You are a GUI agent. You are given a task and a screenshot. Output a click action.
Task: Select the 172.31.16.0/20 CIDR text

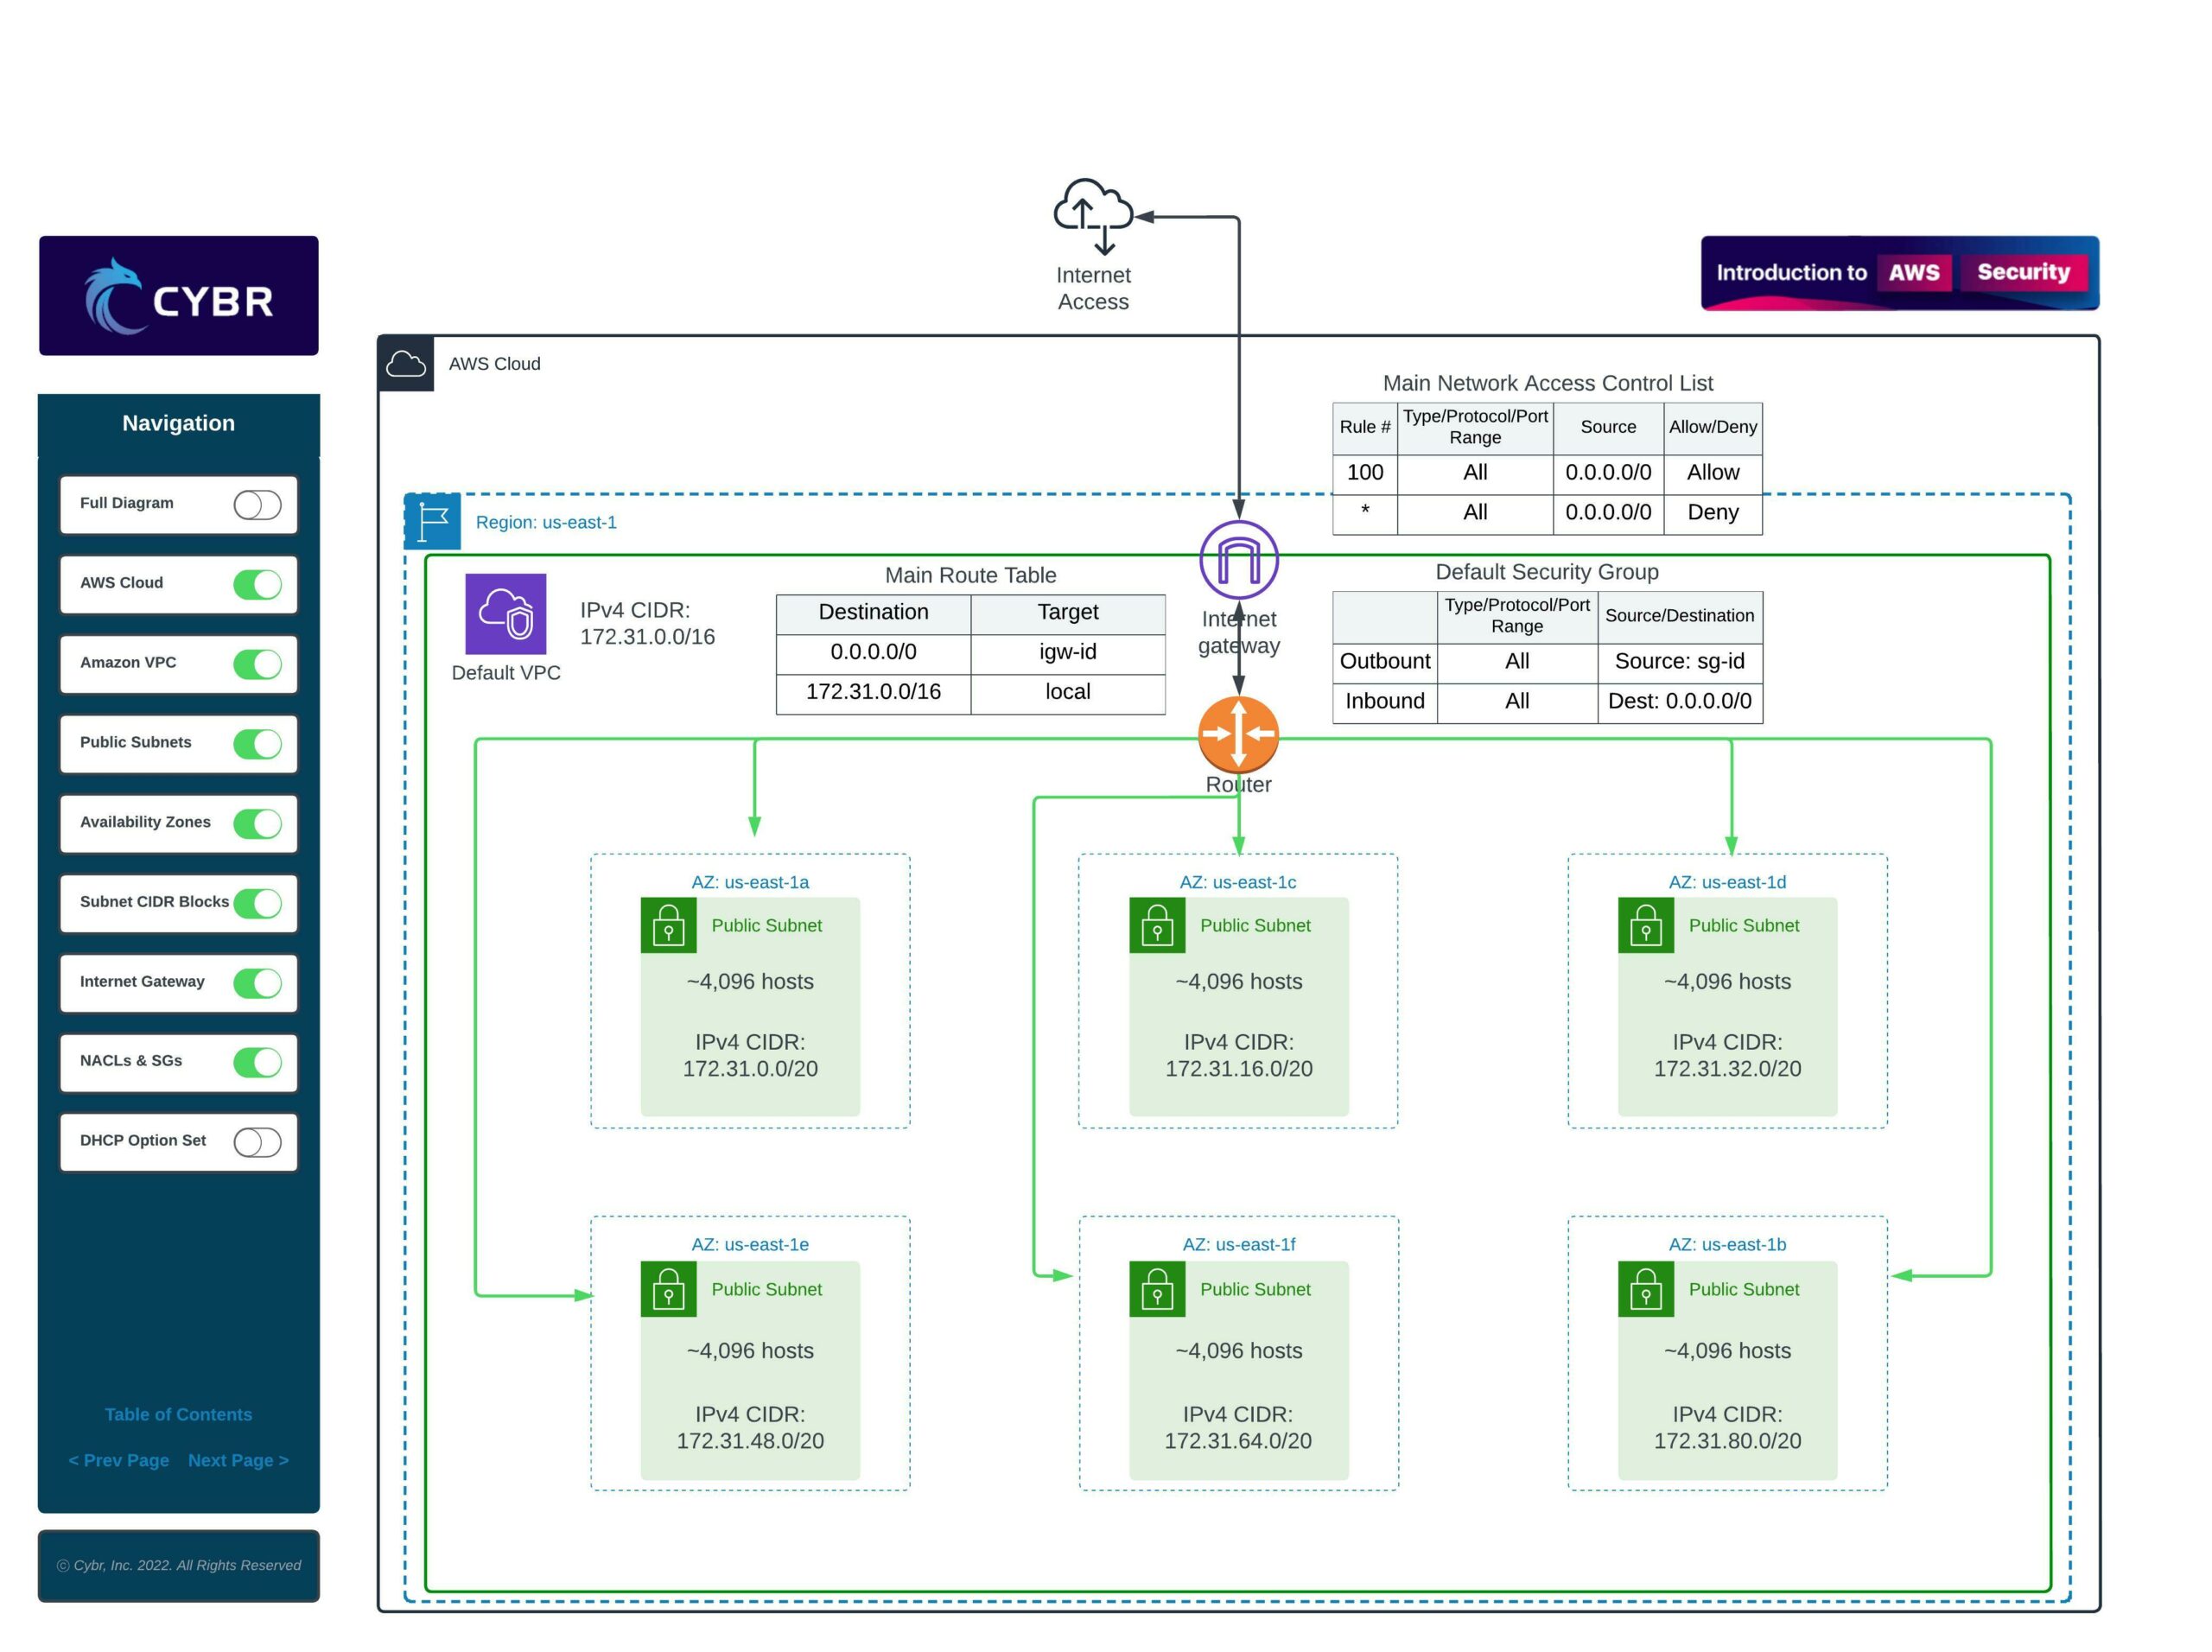point(1239,1069)
